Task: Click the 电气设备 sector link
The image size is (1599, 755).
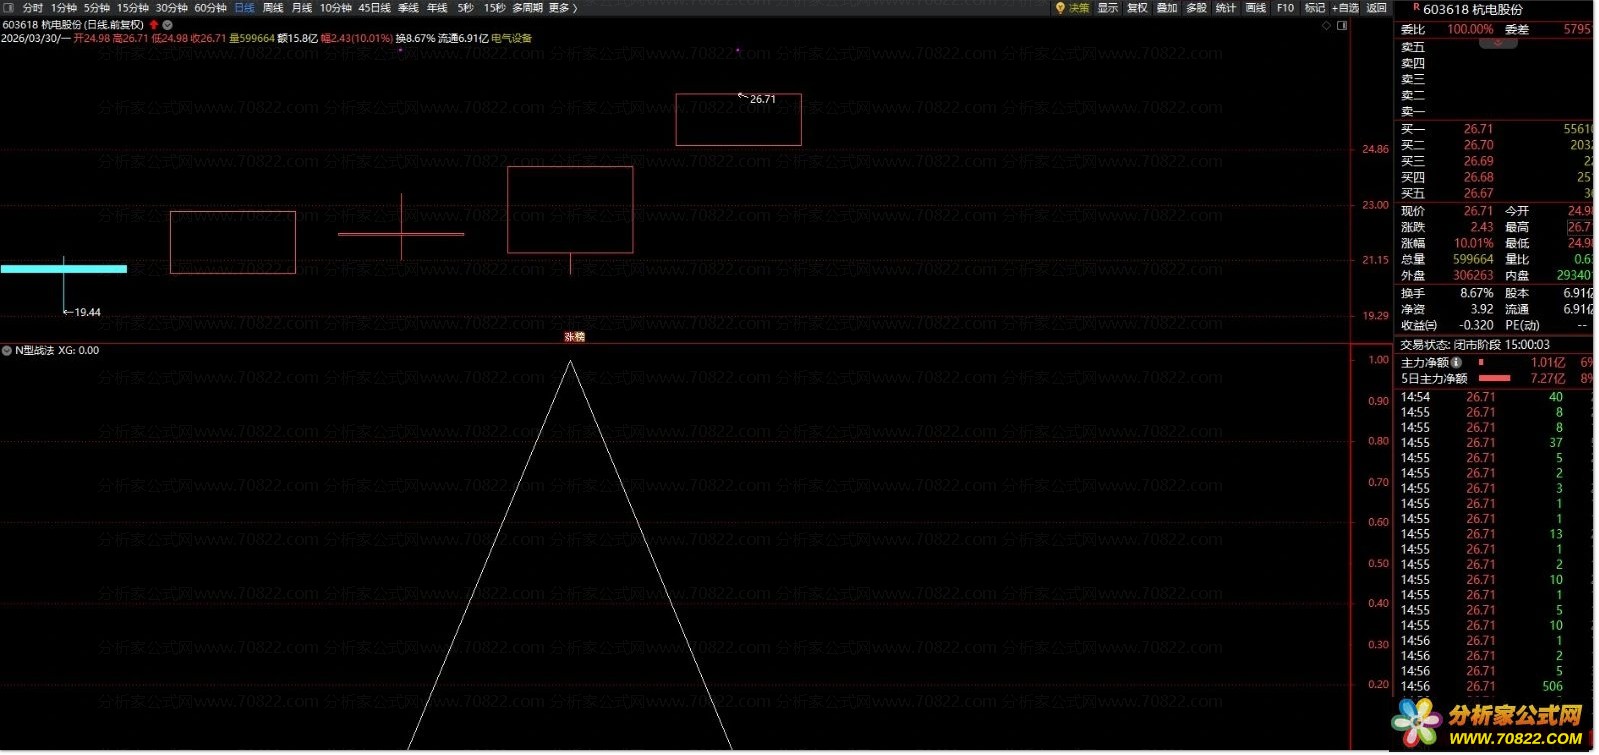Action: 512,39
